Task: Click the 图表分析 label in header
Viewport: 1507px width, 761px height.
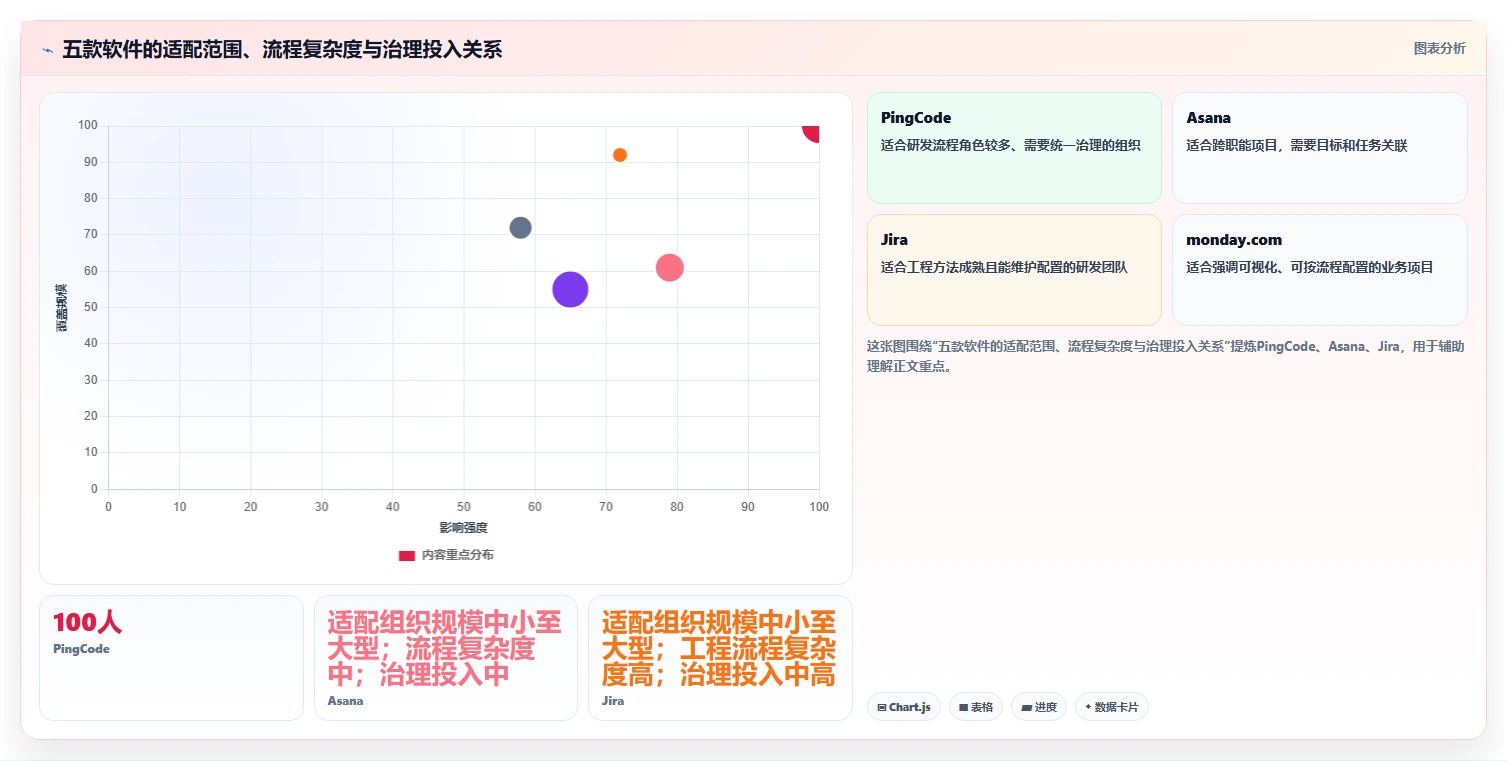Action: tap(1439, 48)
